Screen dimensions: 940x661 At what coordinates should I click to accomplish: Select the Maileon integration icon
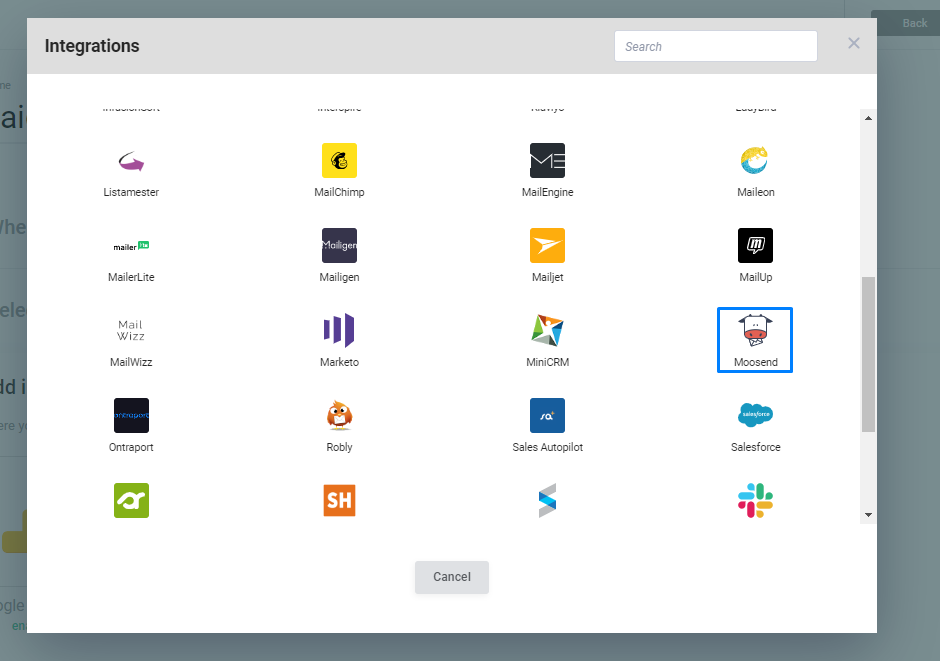[x=755, y=161]
